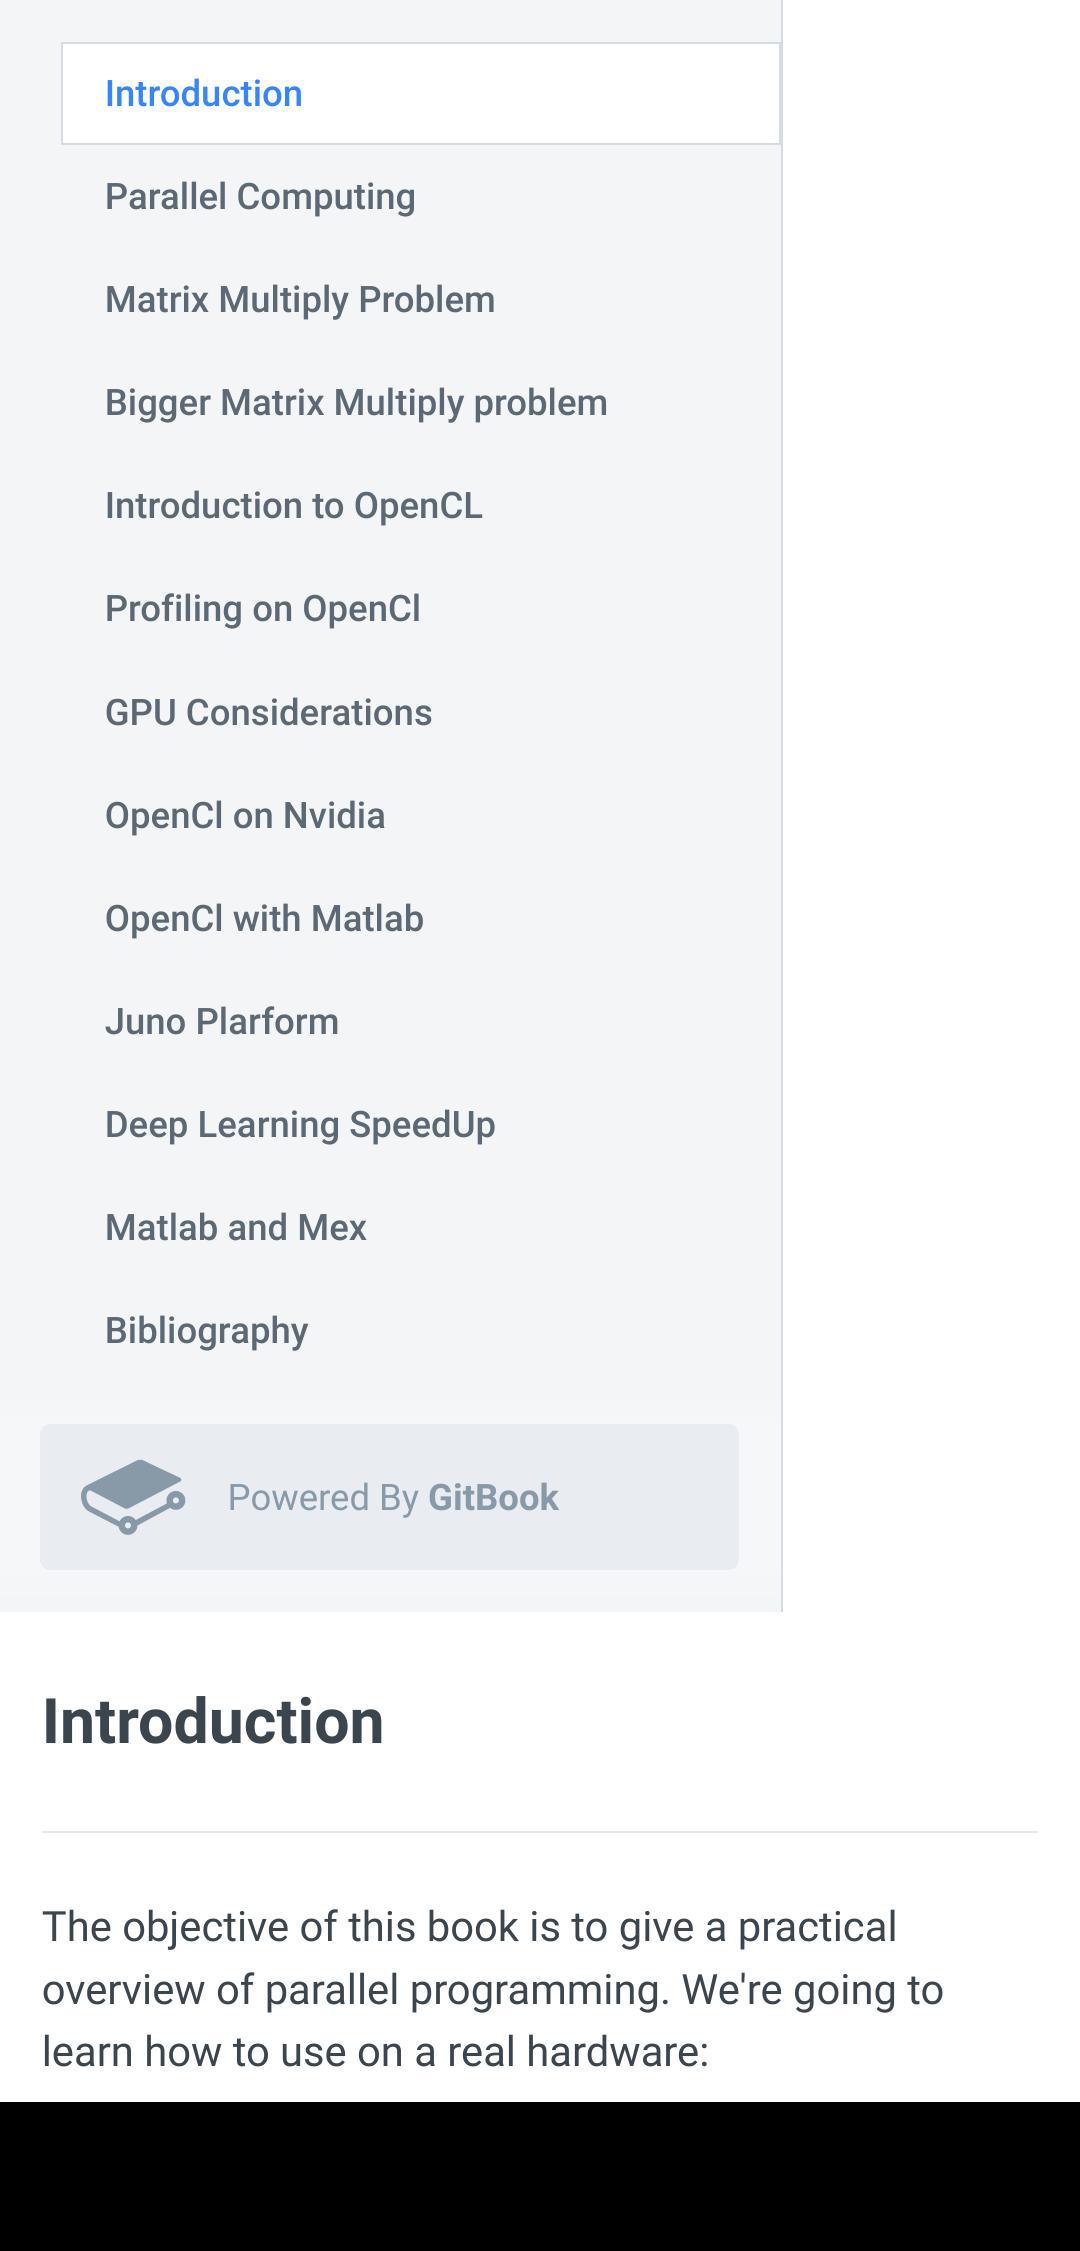Open GPU Considerations section
The image size is (1080, 2251).
269,711
